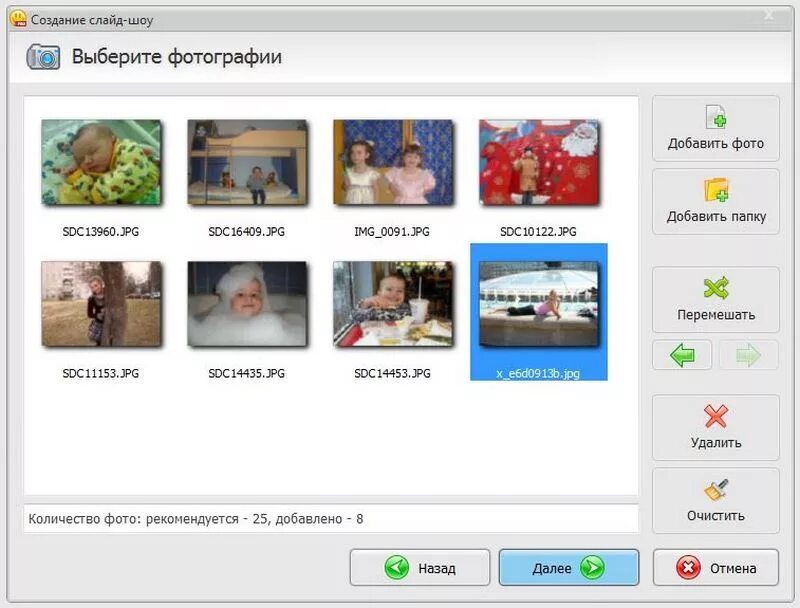The width and height of the screenshot is (800, 608).
Task: Click the file name SDC16409.JPG
Action: click(246, 232)
